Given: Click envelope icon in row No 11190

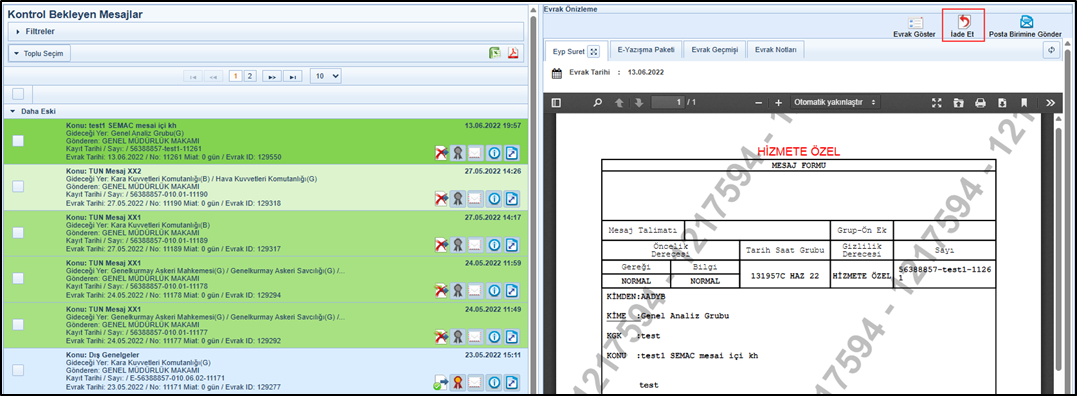Looking at the screenshot, I should pyautogui.click(x=475, y=198).
